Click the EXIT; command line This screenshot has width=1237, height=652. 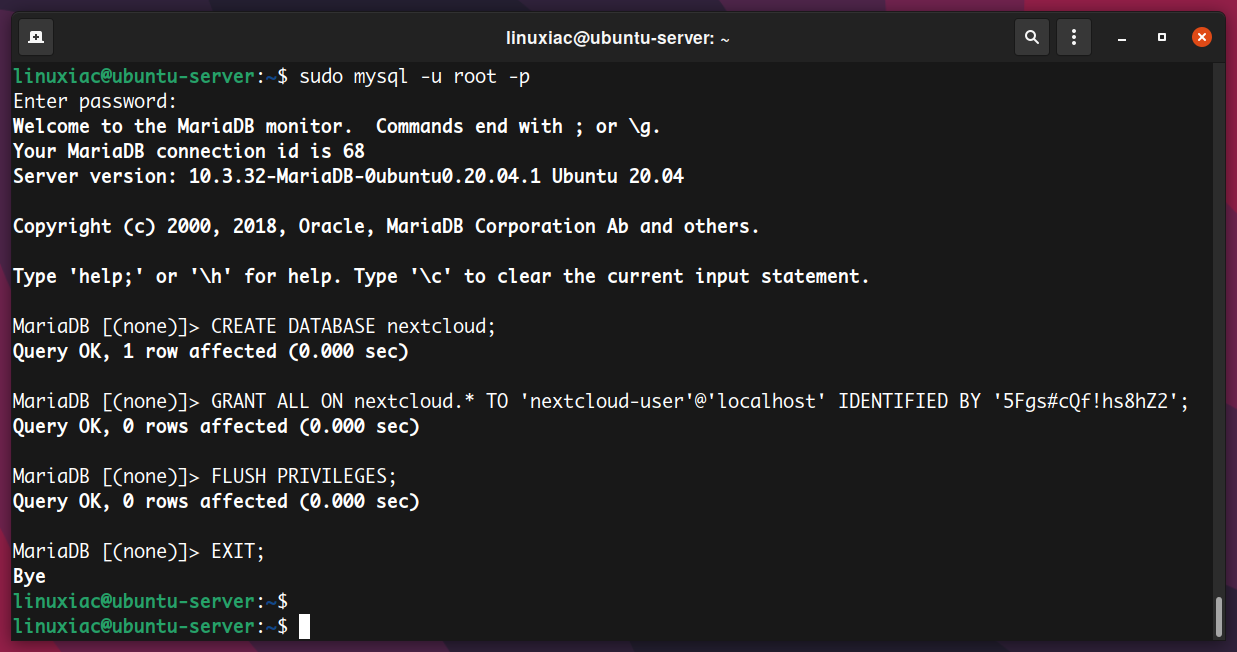(x=139, y=551)
